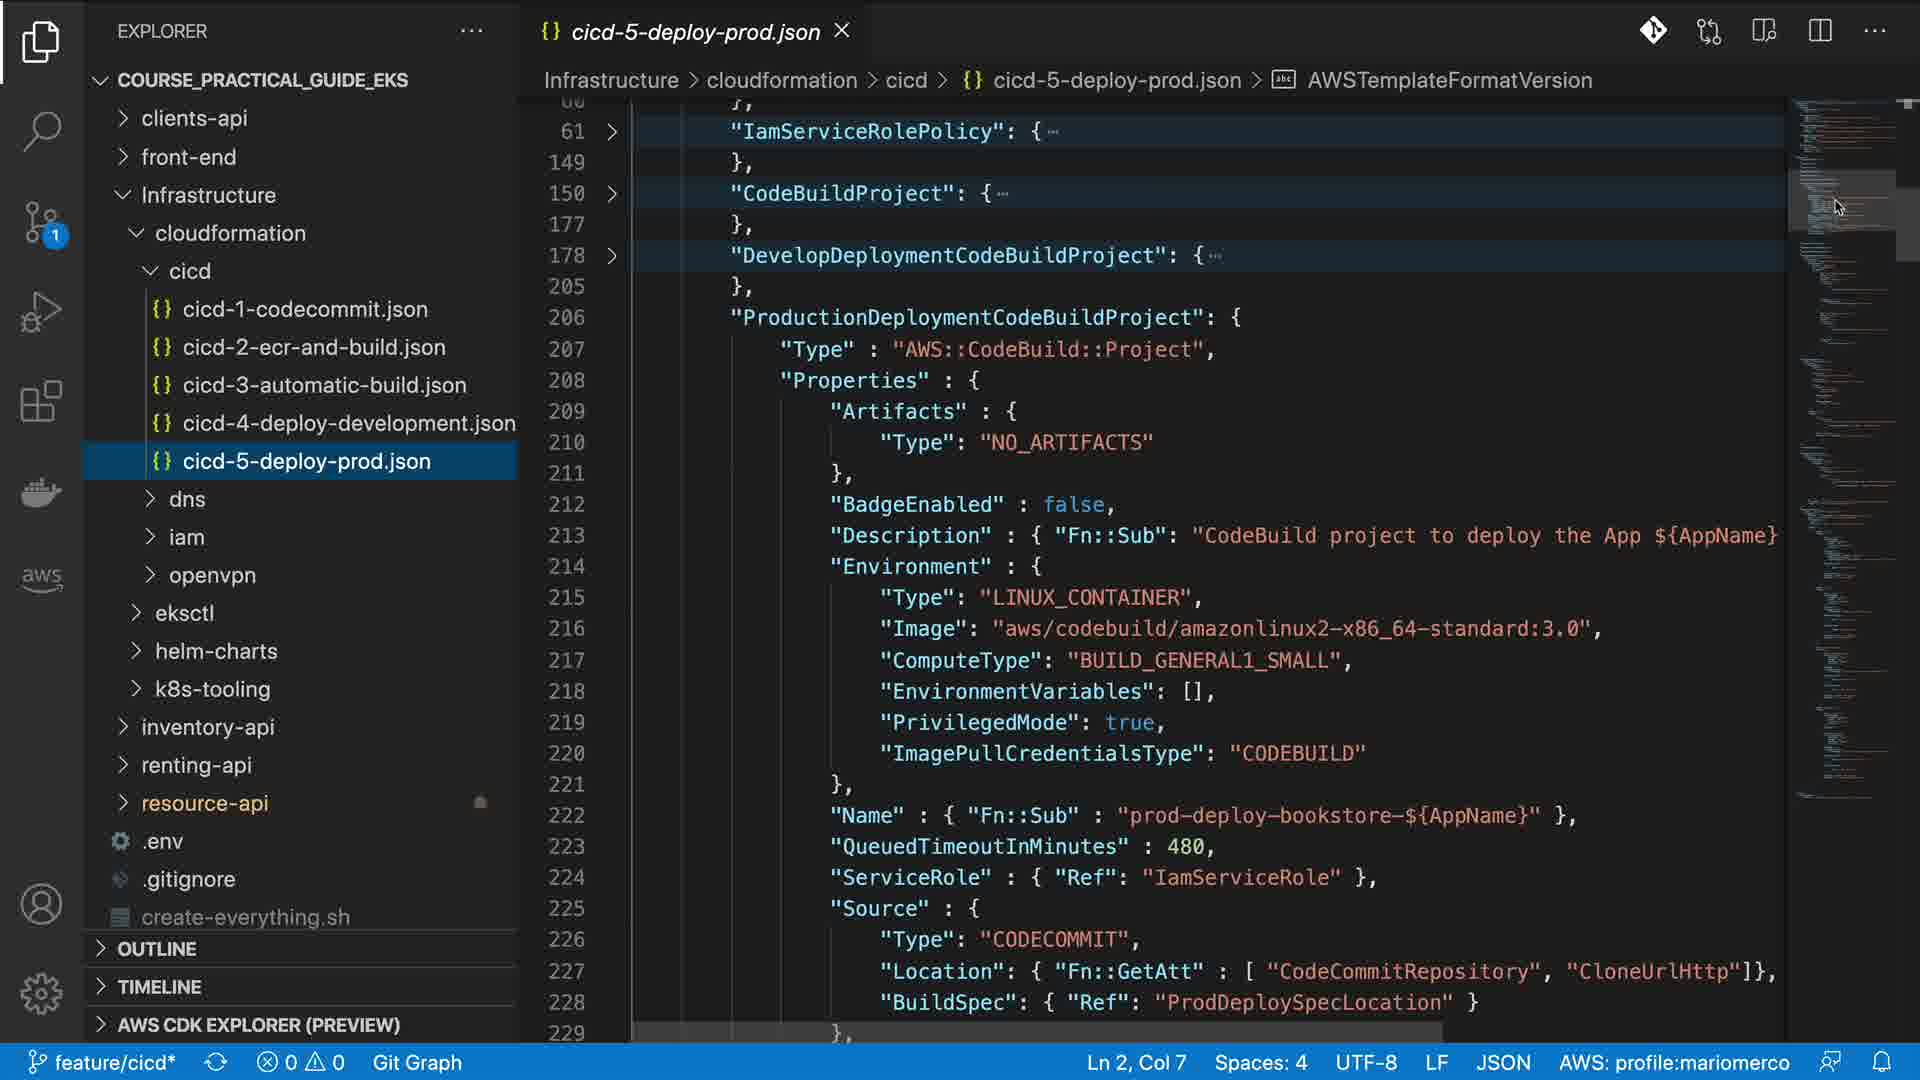
Task: Open the Search view in activity bar
Action: pyautogui.click(x=41, y=131)
